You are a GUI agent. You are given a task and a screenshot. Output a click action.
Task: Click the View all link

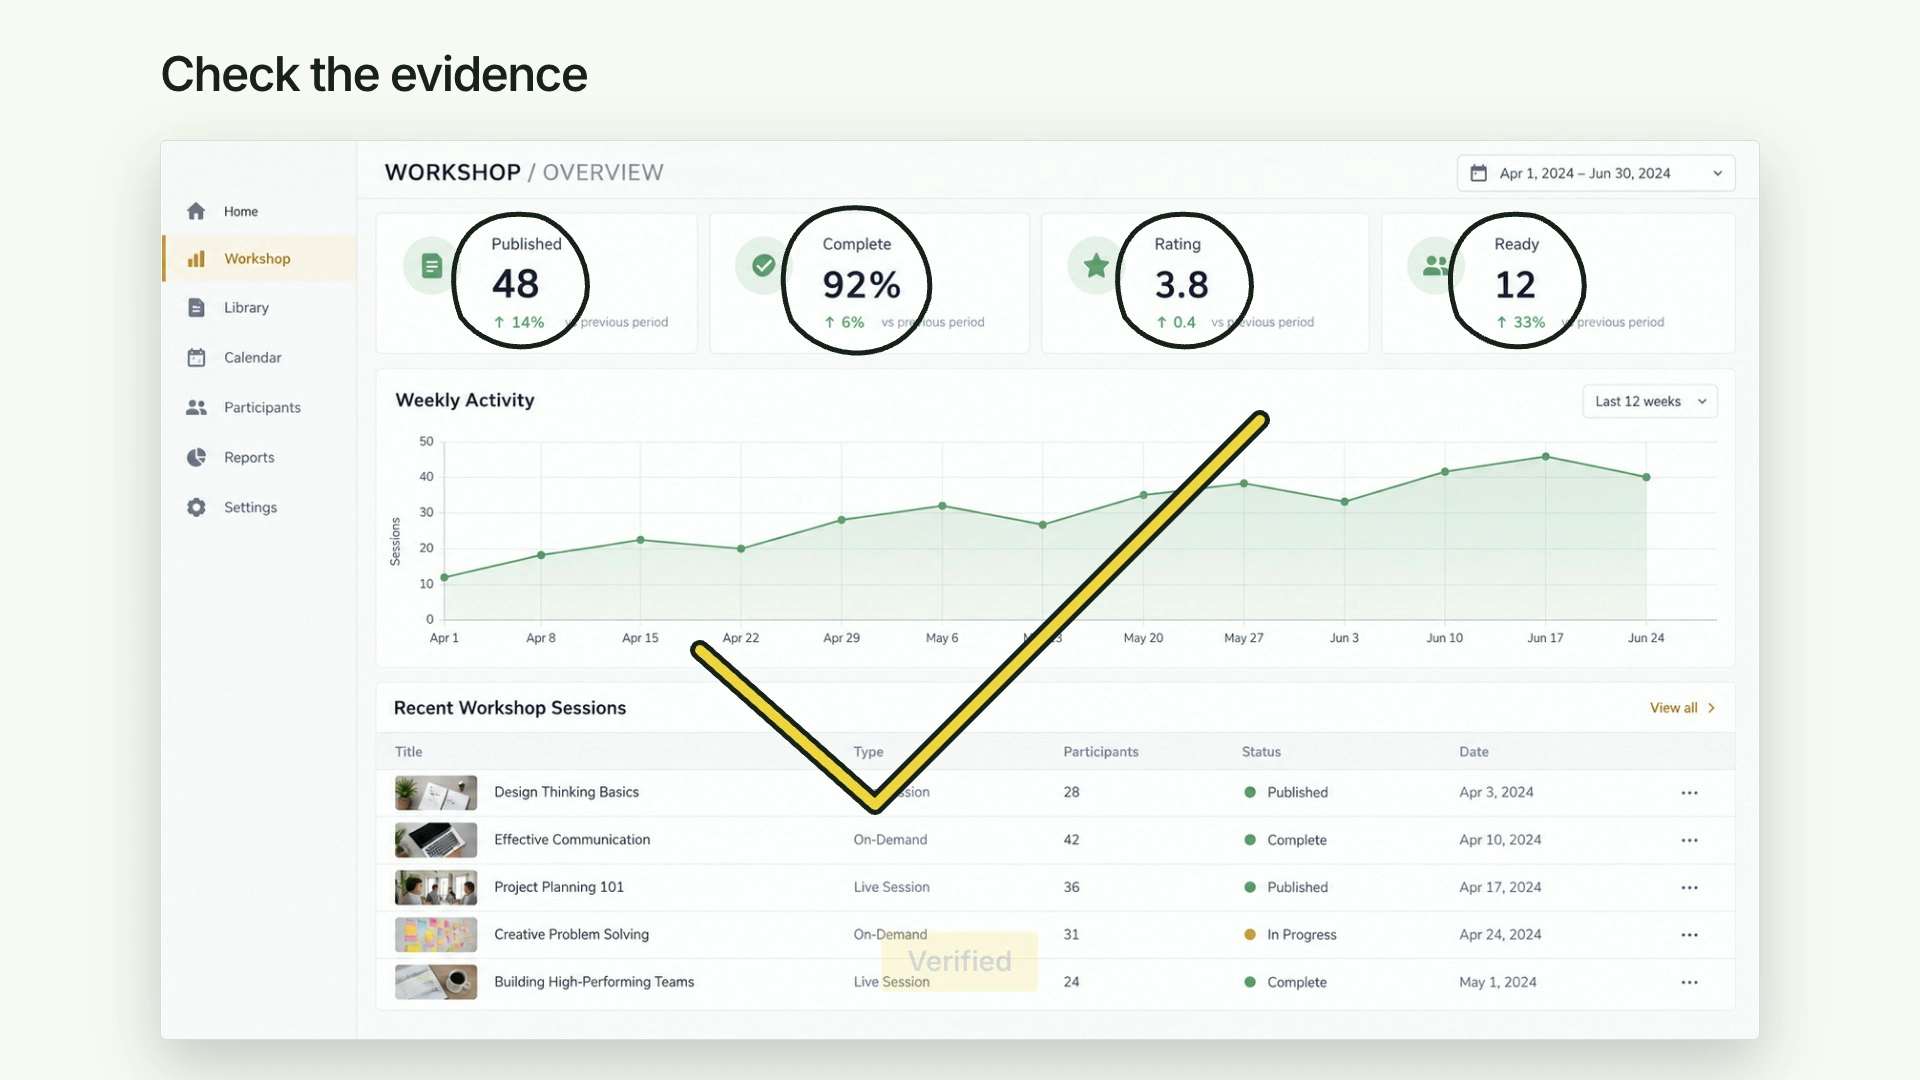tap(1682, 708)
